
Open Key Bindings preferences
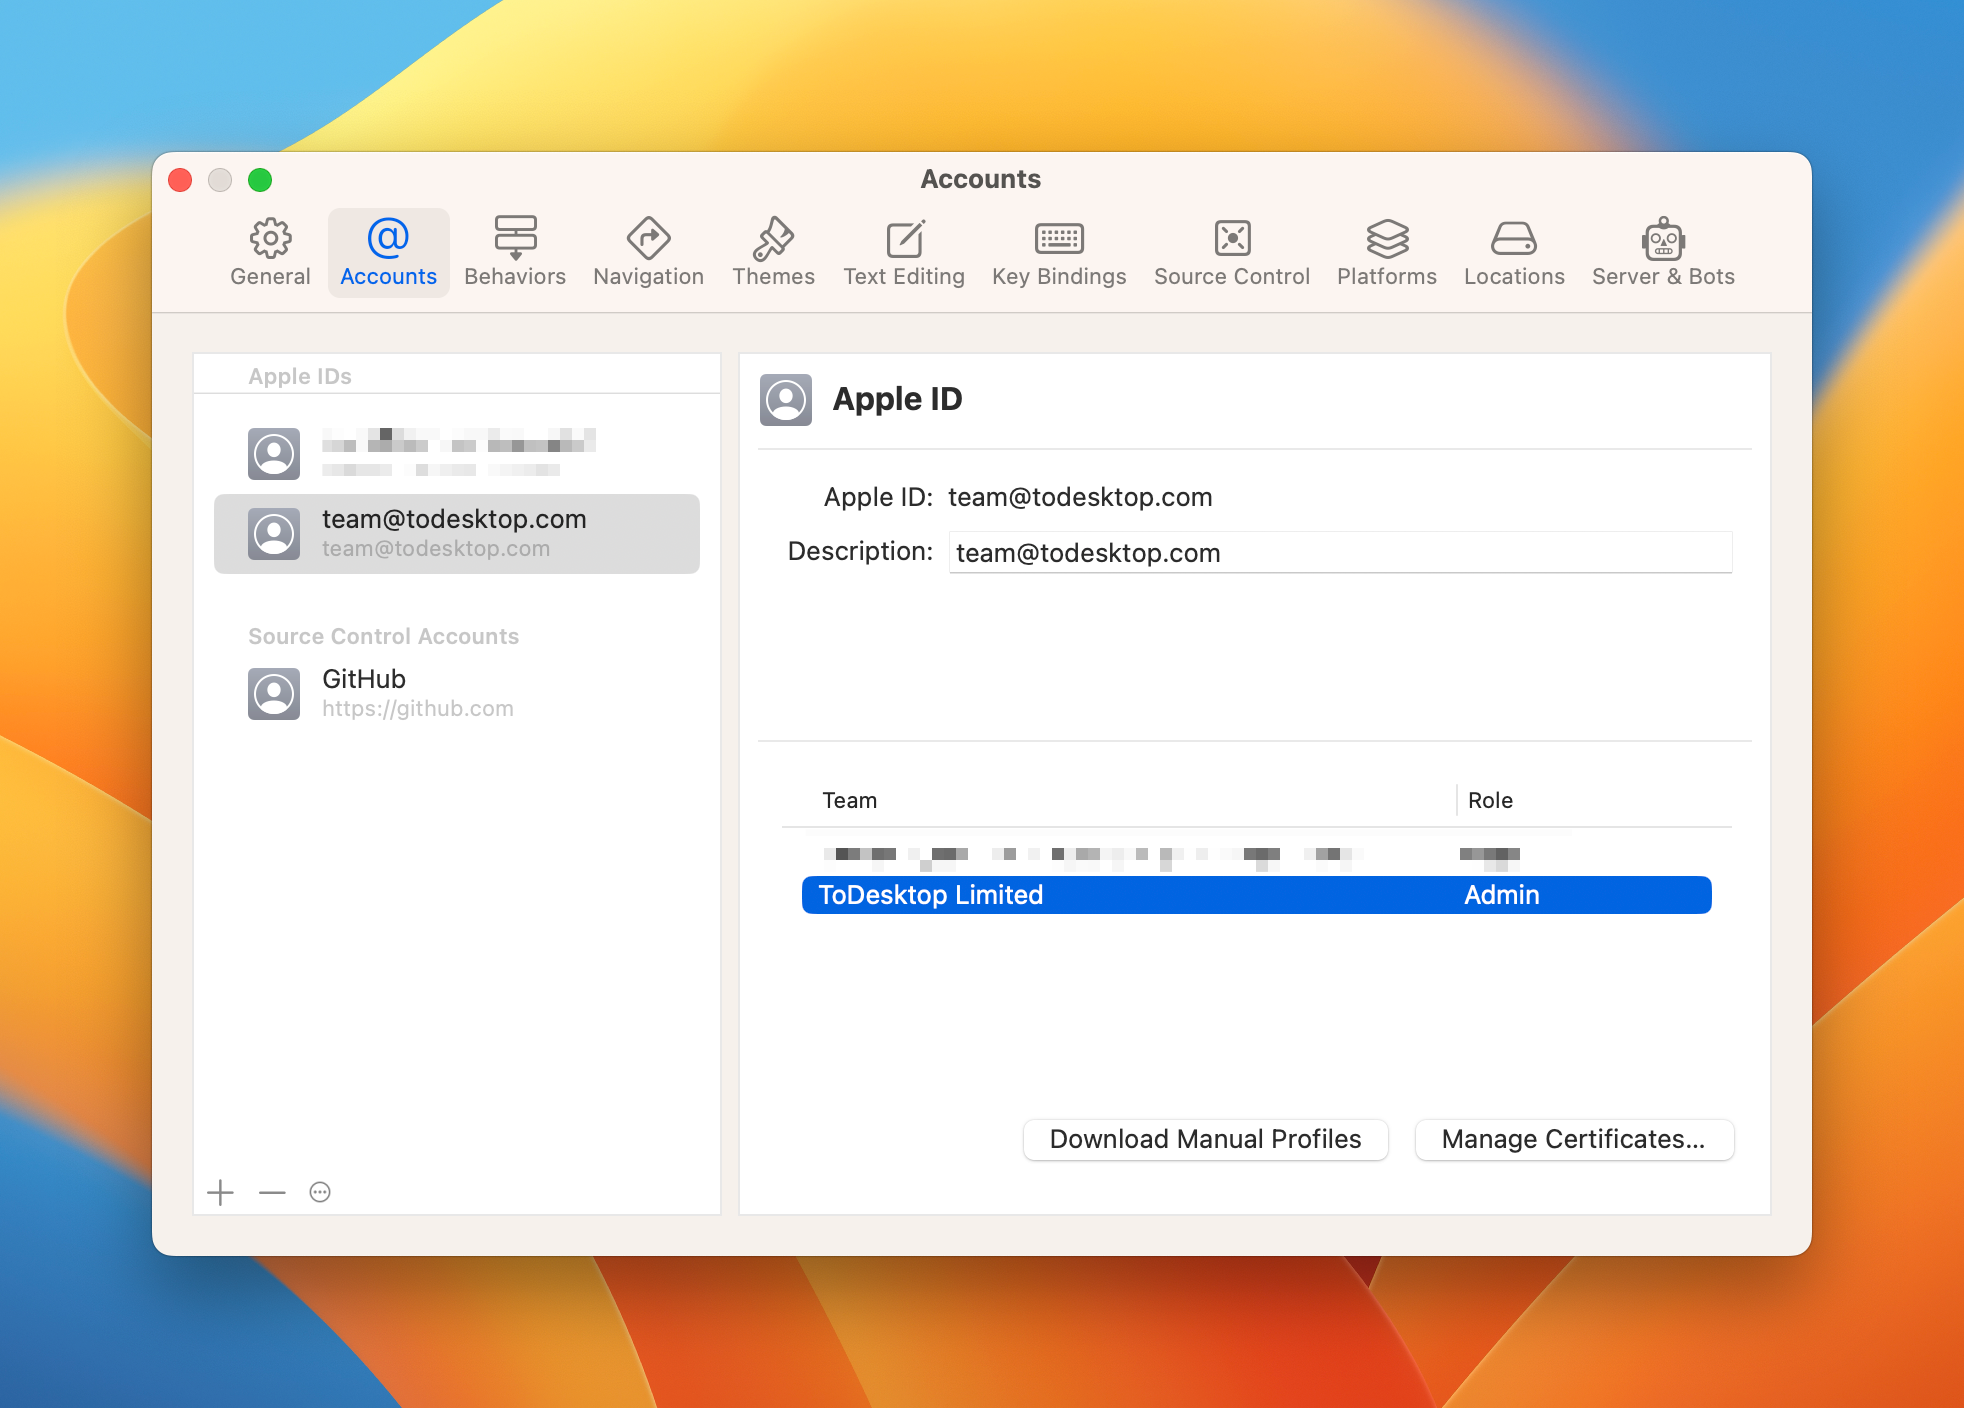pos(1059,252)
